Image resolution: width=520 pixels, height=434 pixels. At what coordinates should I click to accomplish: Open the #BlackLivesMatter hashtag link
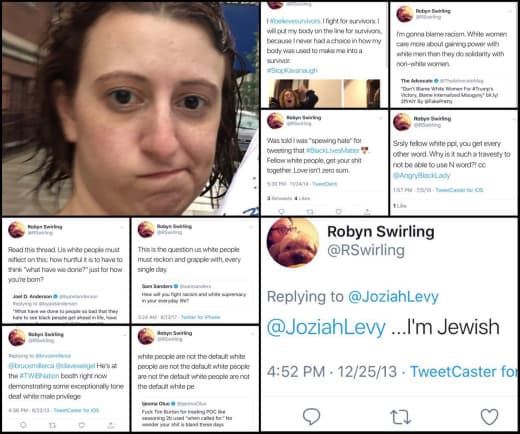pos(333,150)
